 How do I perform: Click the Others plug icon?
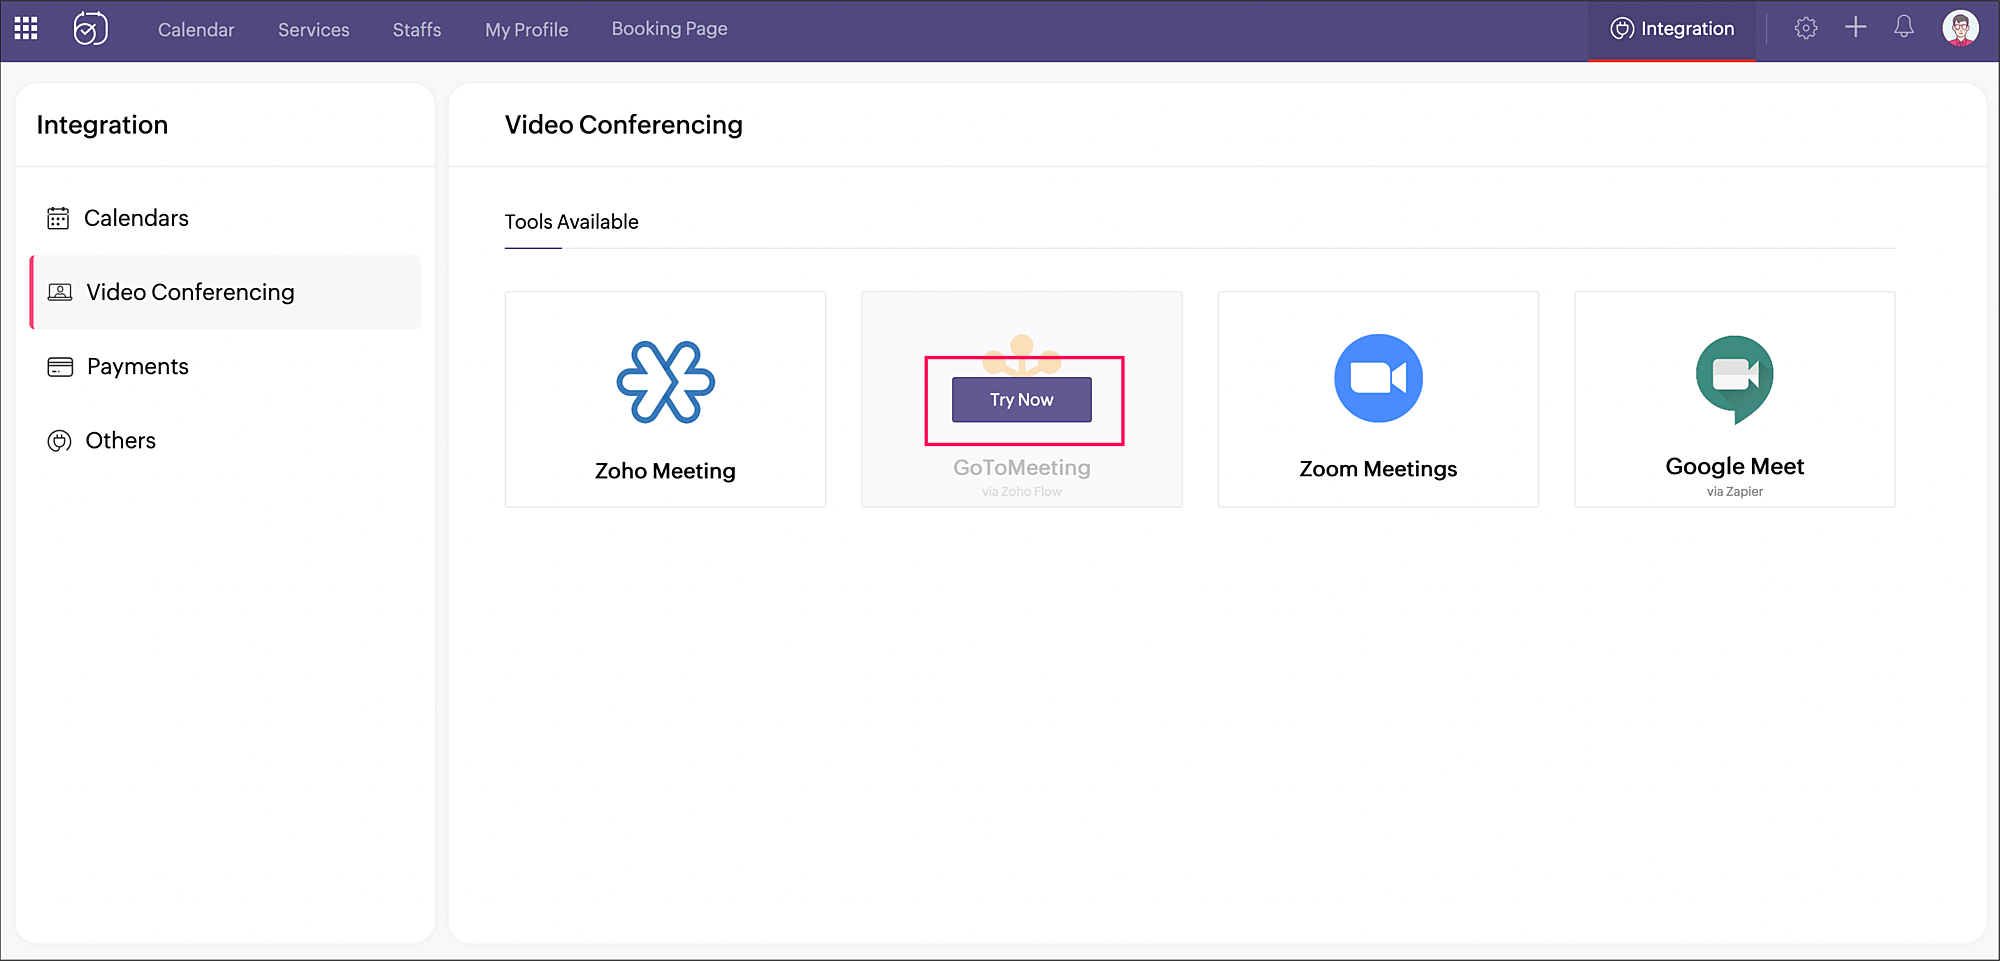pos(59,441)
